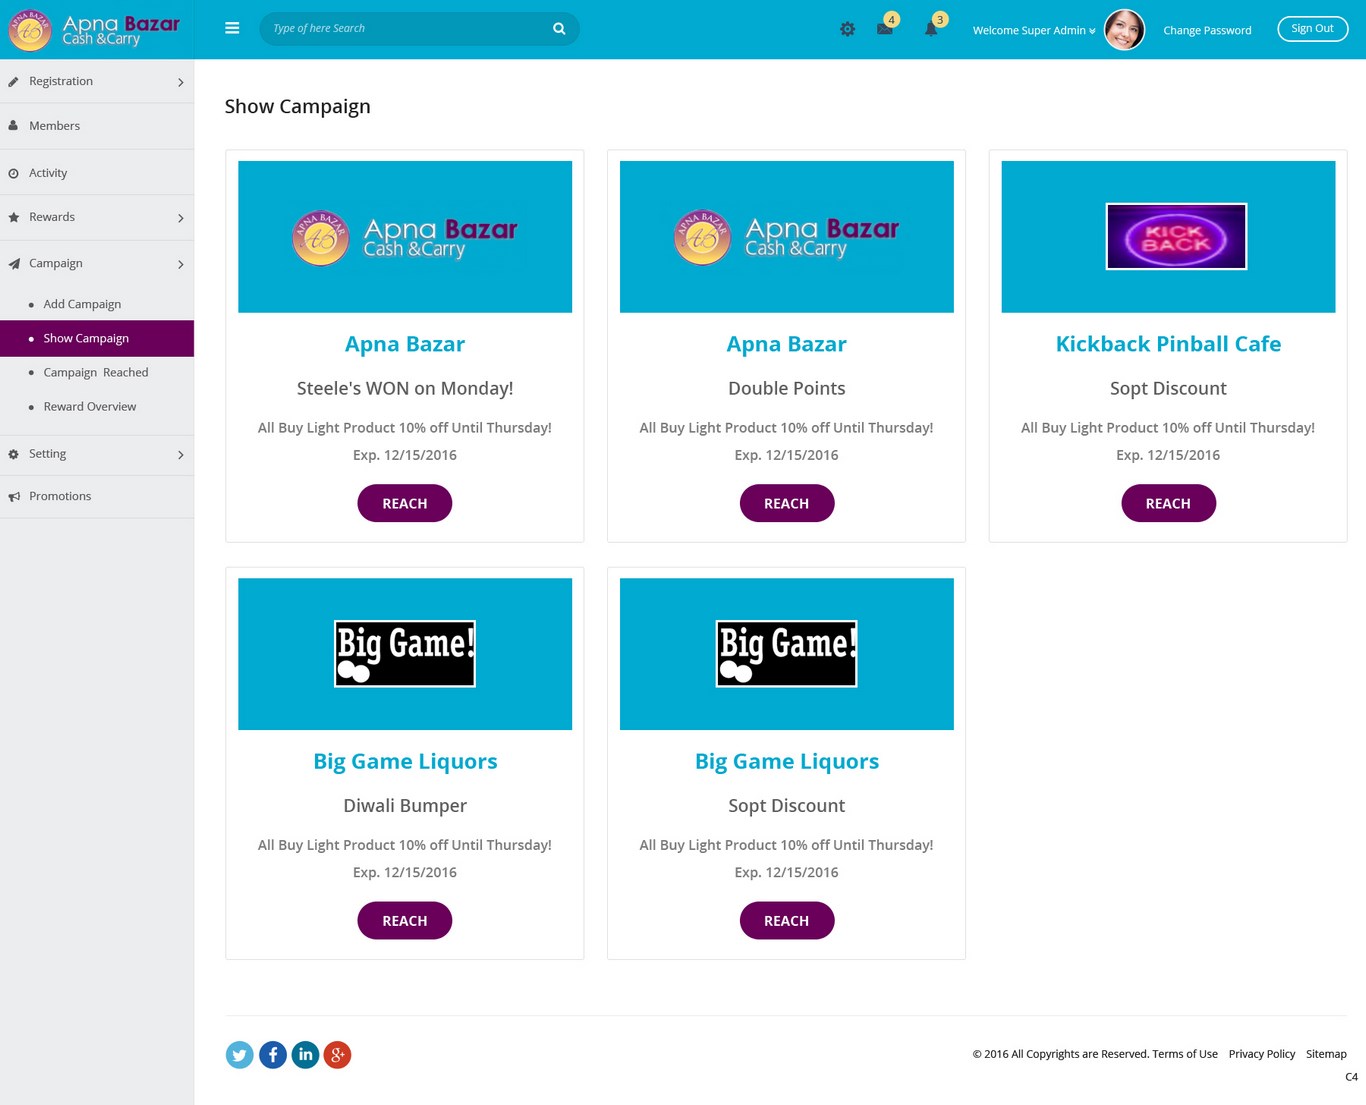Image resolution: width=1366 pixels, height=1105 pixels.
Task: Open Big Game Liquors Sopt Discount banner image
Action: (x=787, y=654)
